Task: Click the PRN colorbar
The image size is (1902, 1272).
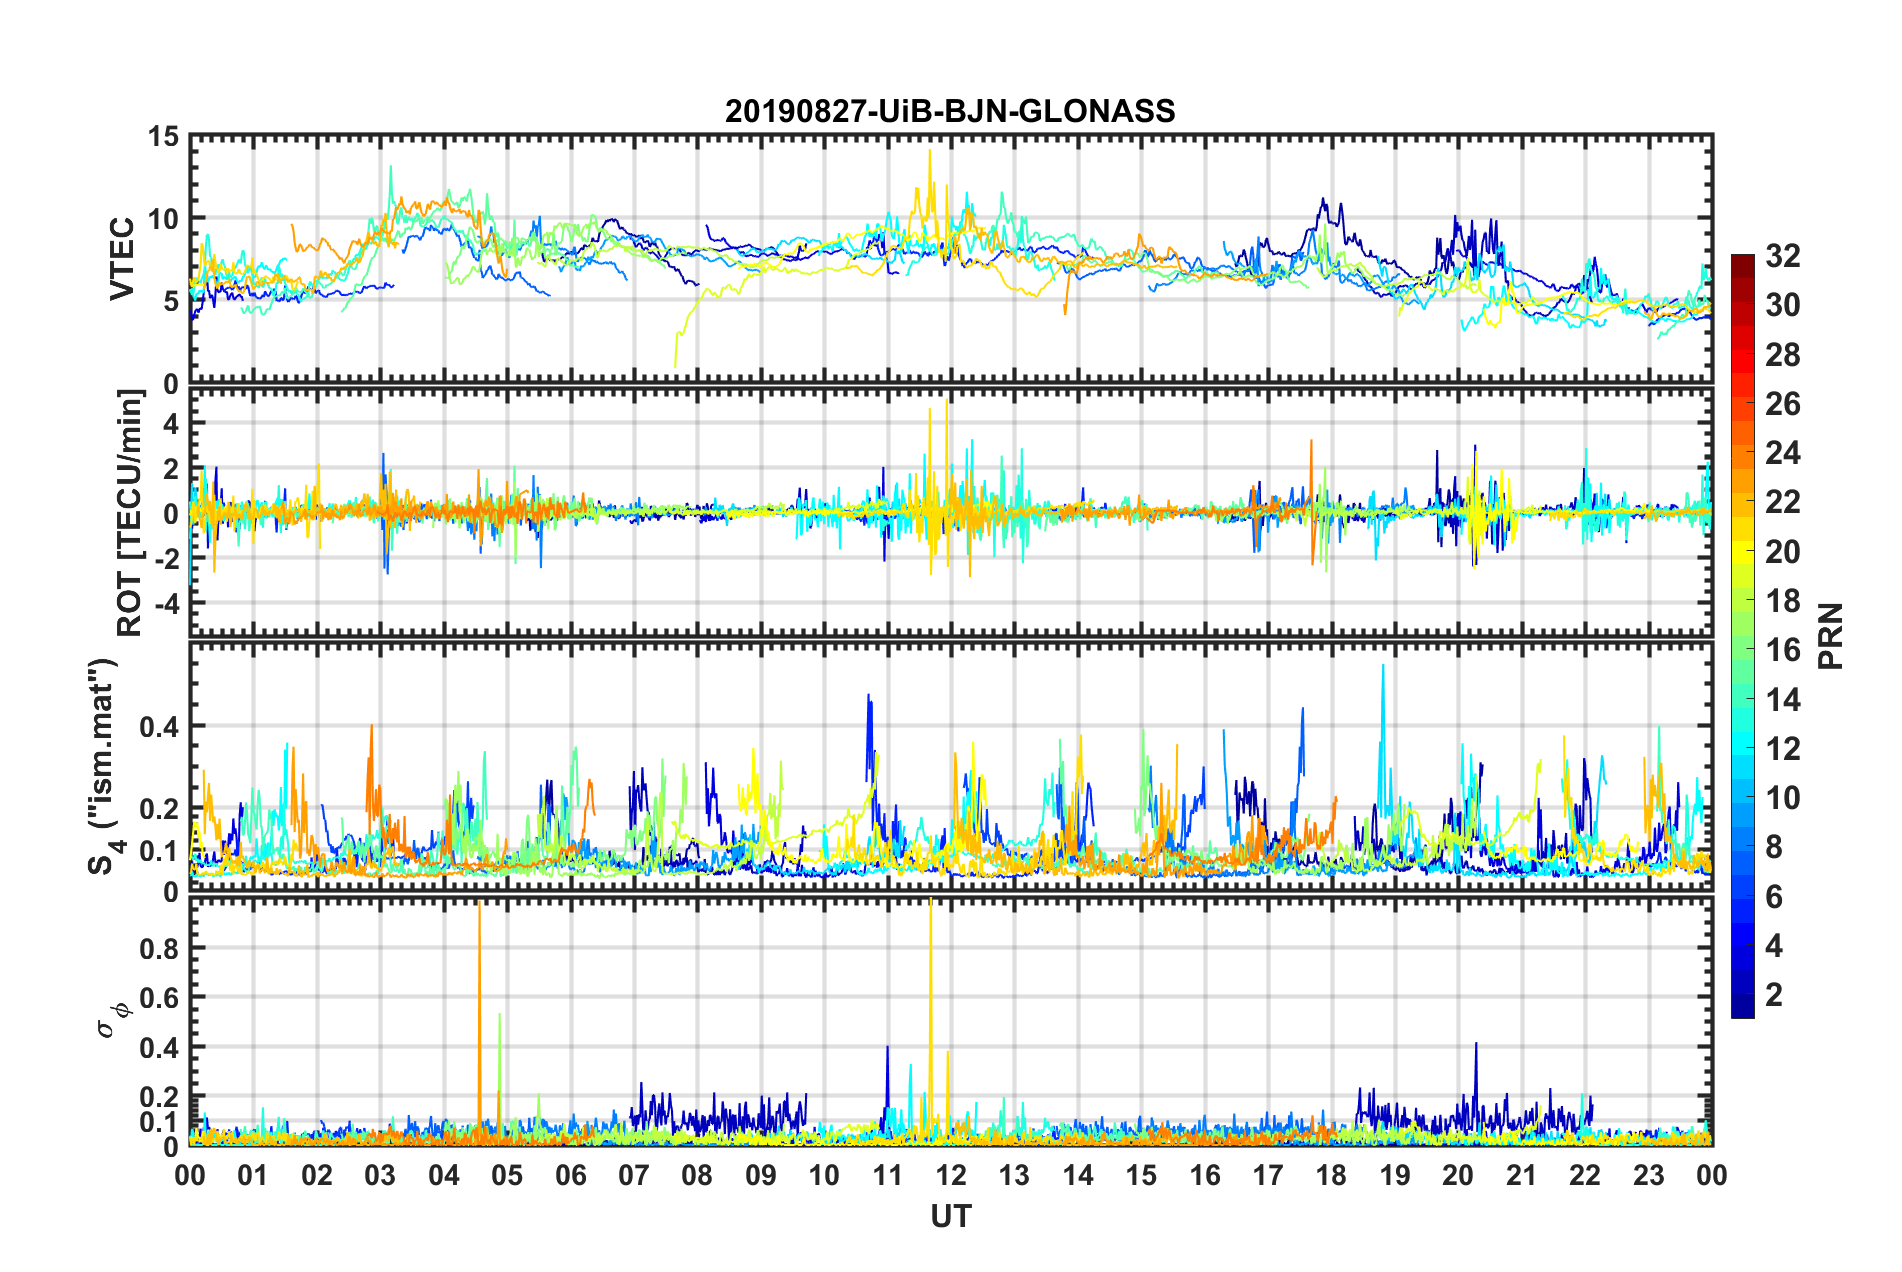Action: 1742,636
